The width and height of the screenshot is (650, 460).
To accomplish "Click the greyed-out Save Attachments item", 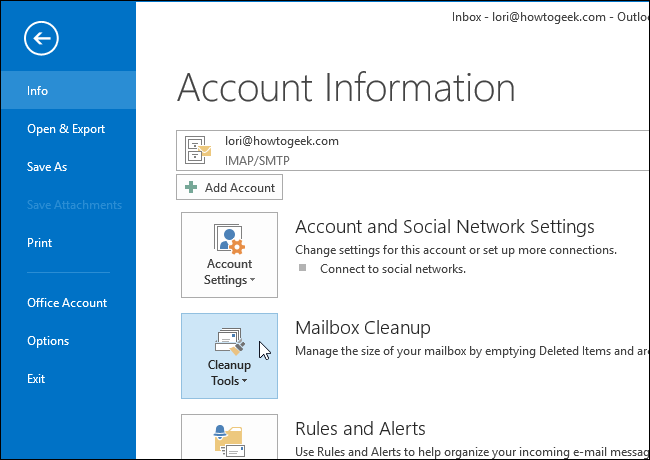I will (x=74, y=205).
